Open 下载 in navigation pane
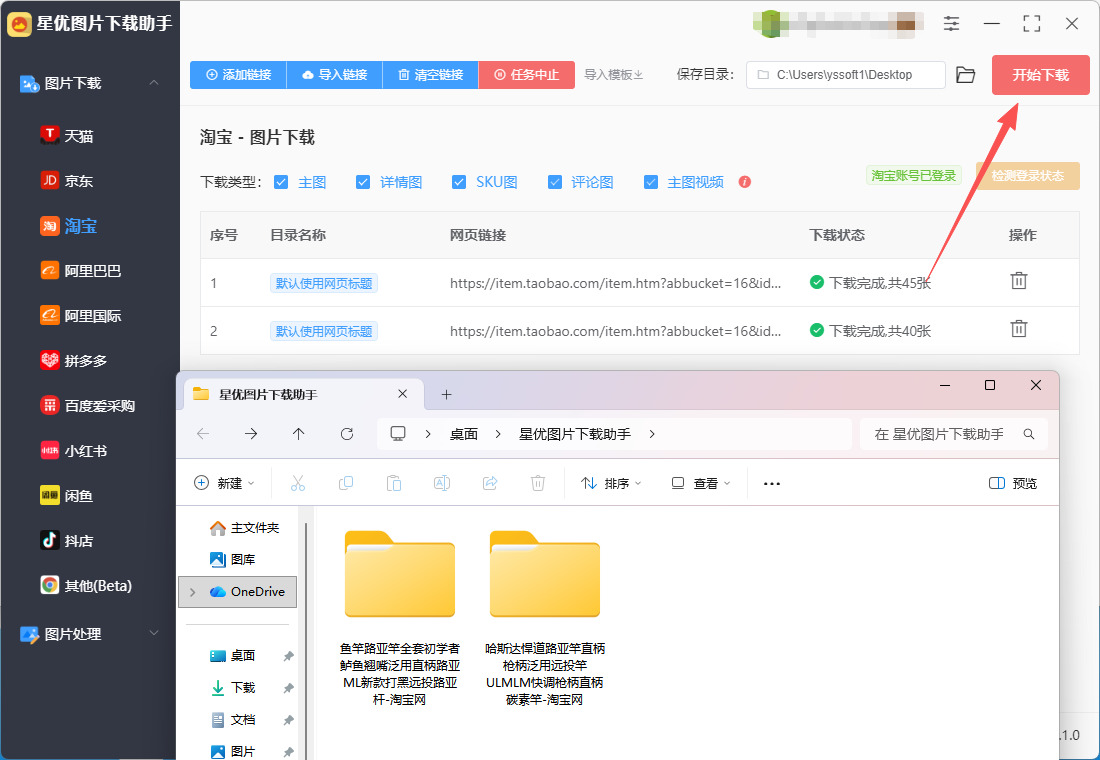The image size is (1100, 760). [233, 688]
